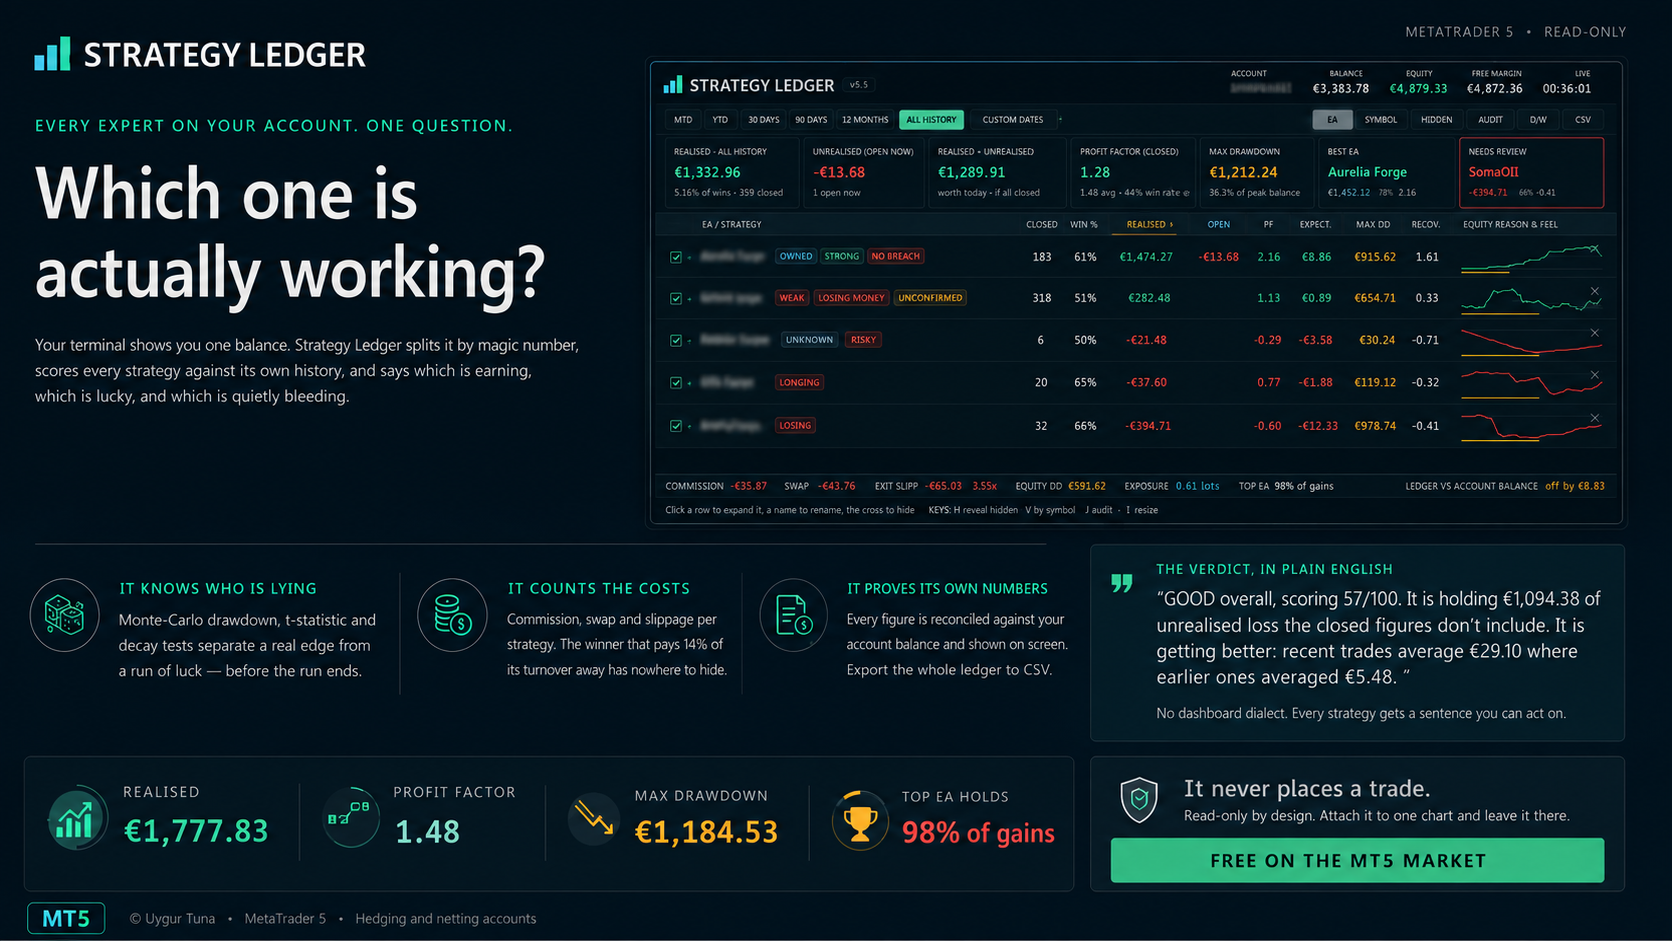Viewport: 1672px width, 941px height.
Task: Click the bar-chart logo inside the dashboard panel
Action: (673, 85)
